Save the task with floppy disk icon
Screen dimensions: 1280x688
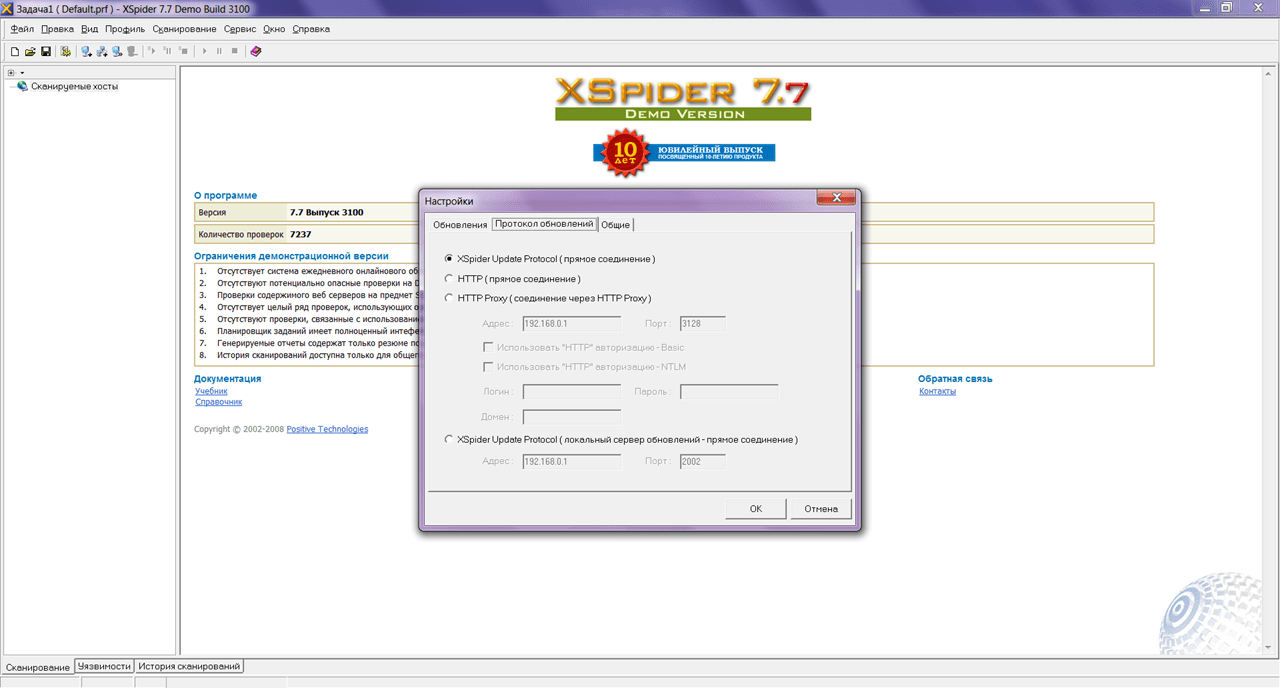(x=46, y=51)
